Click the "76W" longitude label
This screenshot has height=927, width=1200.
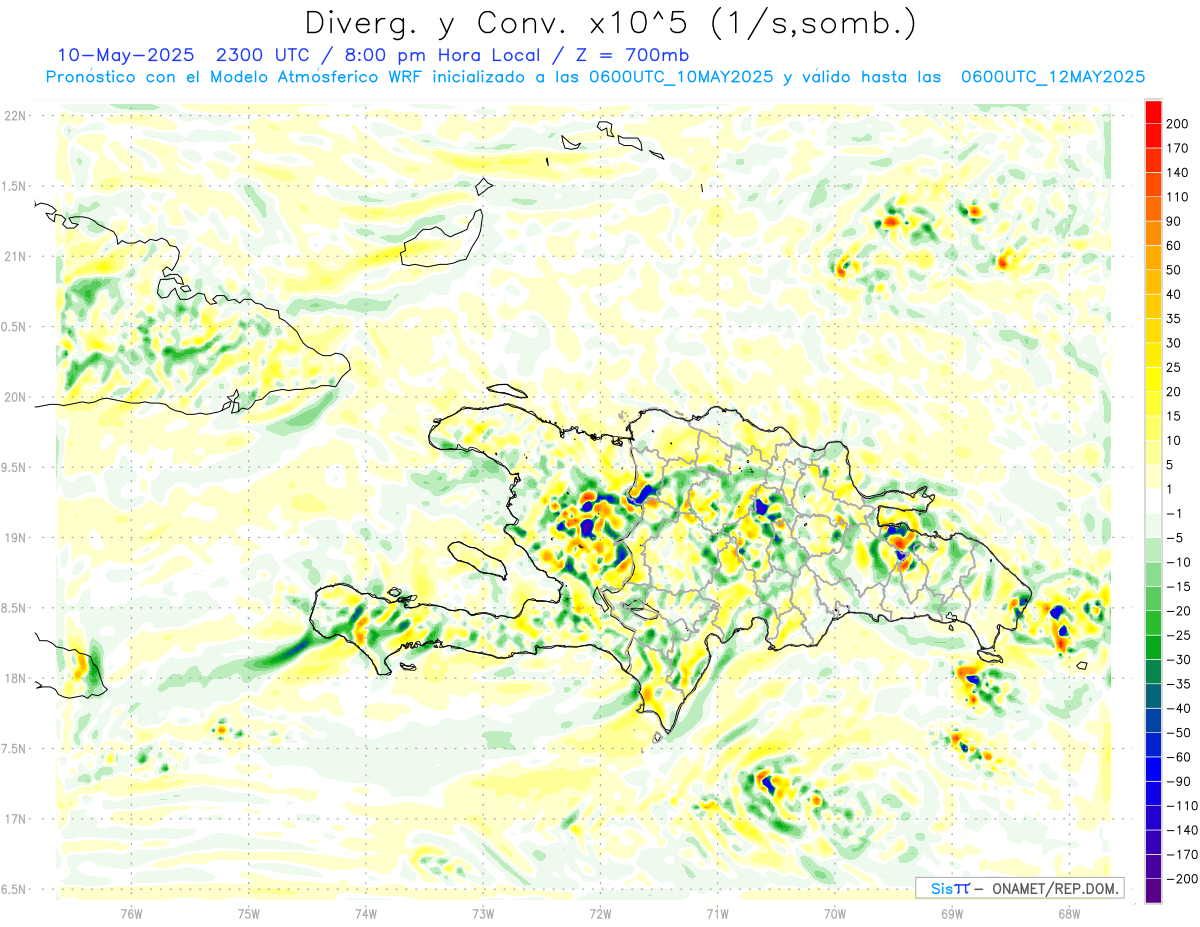(x=131, y=913)
